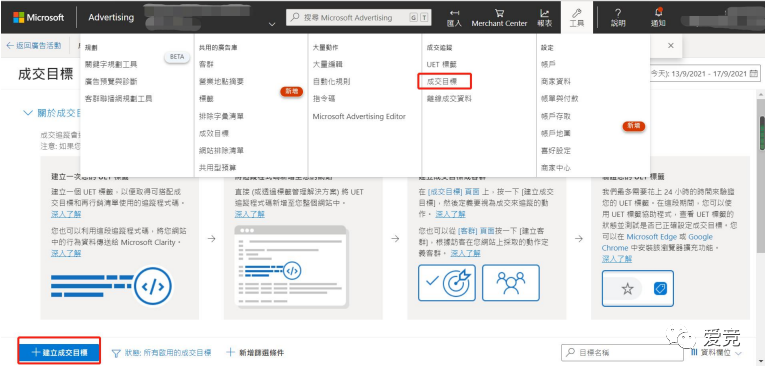Select UET 標籤 menu item
765x371 pixels.
442,64
